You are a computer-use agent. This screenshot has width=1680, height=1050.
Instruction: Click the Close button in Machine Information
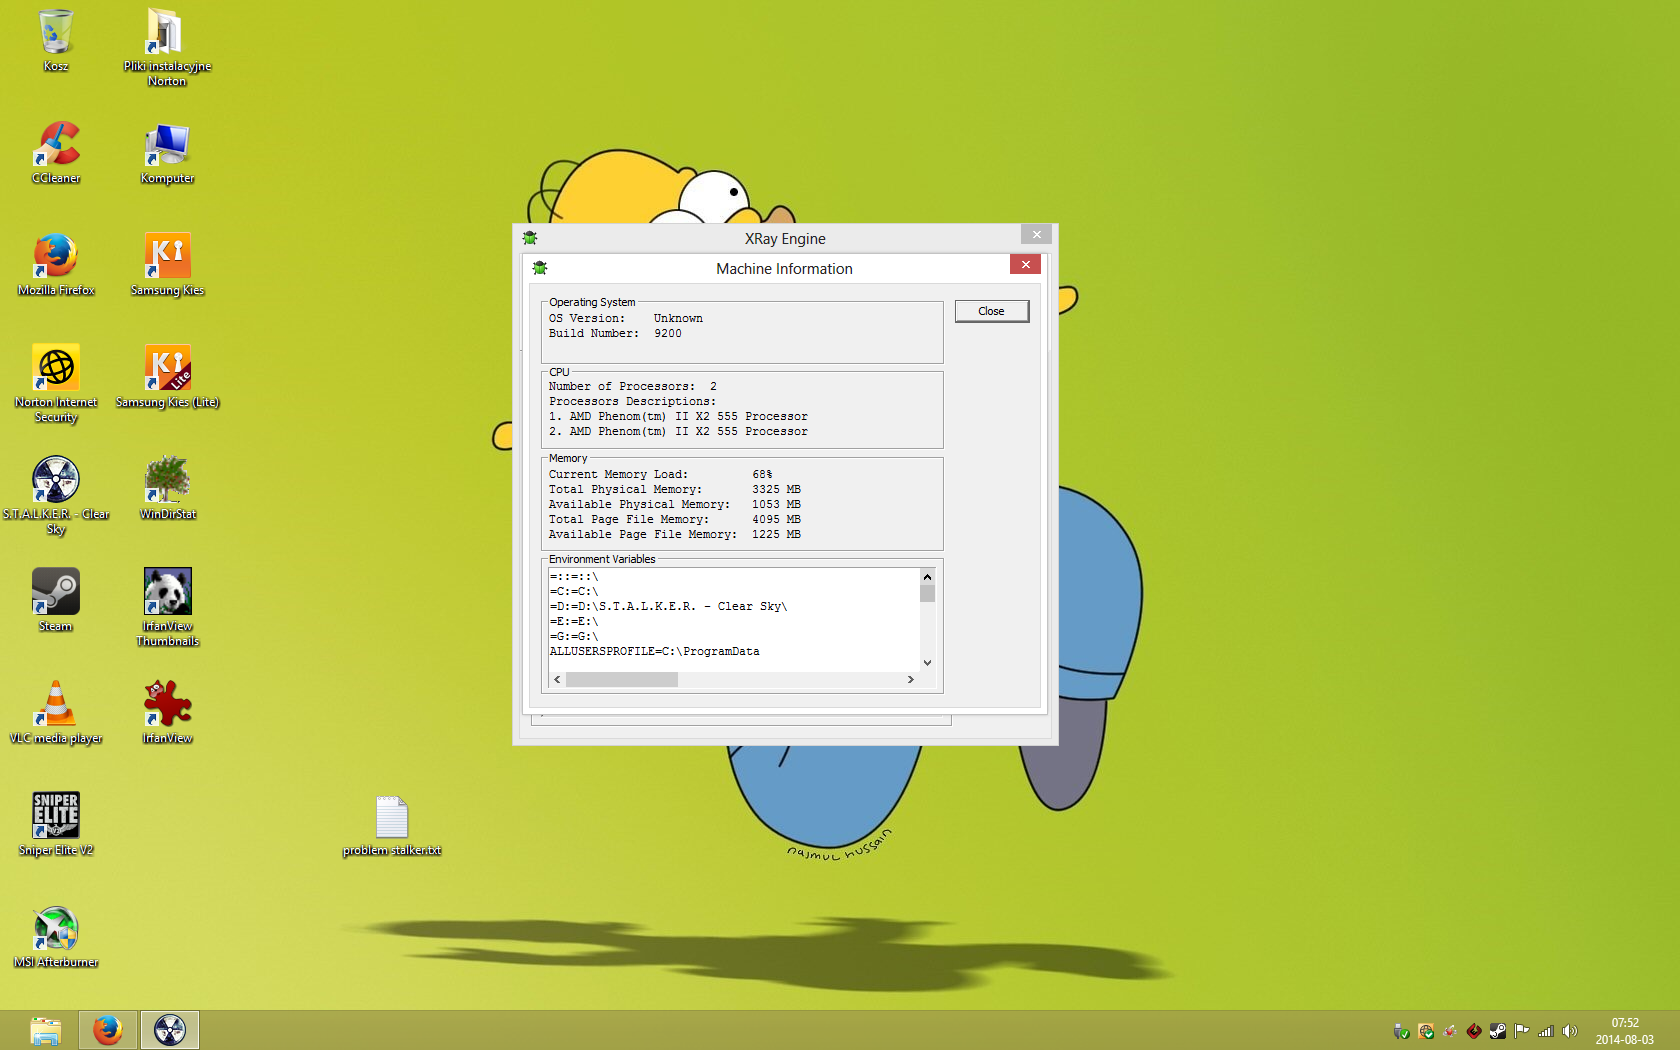coord(991,311)
